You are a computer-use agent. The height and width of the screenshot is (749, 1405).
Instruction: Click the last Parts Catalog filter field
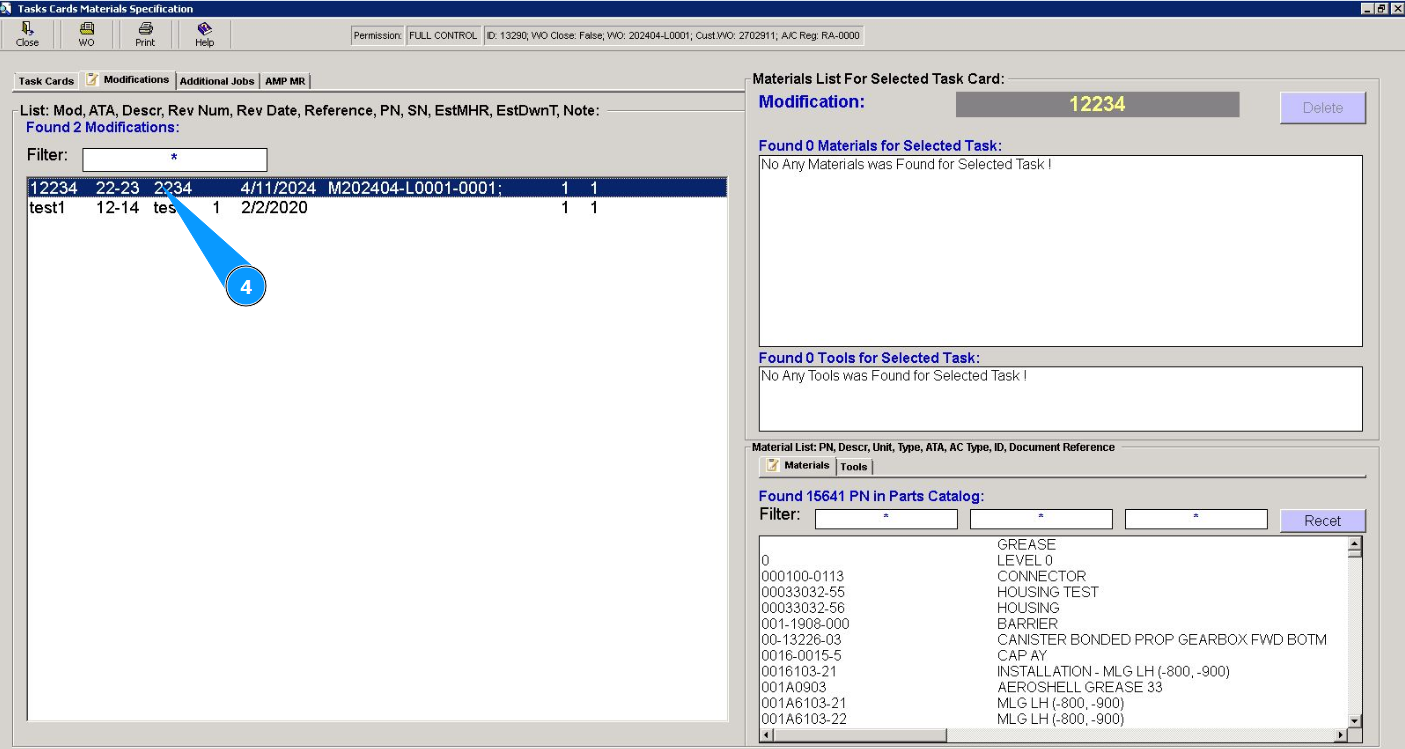(x=1196, y=519)
